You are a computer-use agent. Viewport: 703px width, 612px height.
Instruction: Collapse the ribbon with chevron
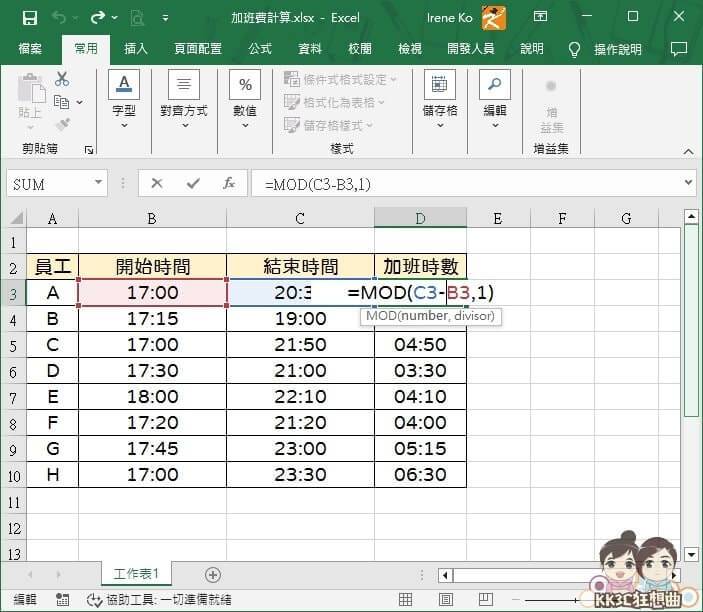(688, 152)
